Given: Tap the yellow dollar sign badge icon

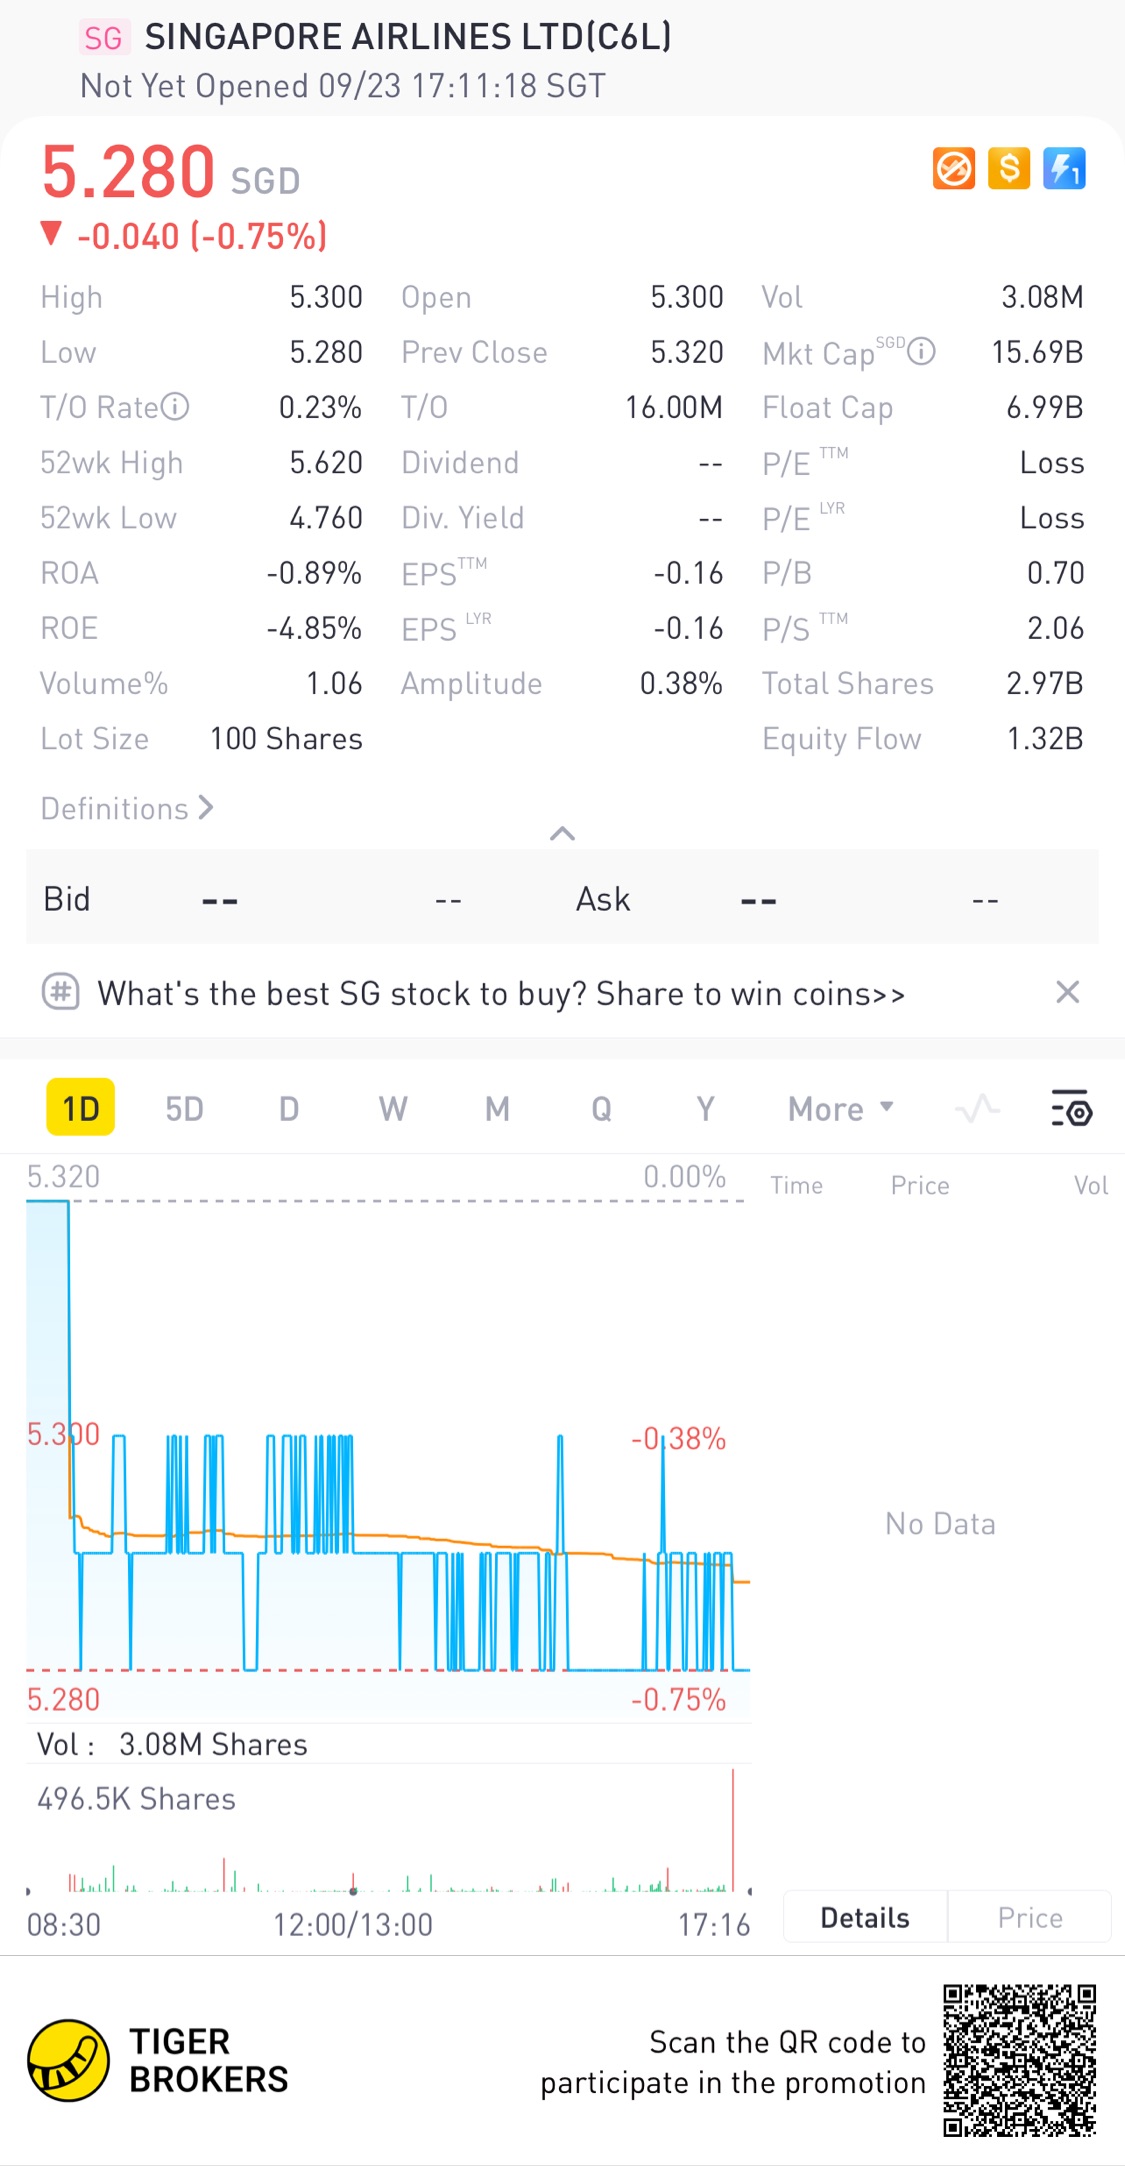Looking at the screenshot, I should click(x=1009, y=168).
